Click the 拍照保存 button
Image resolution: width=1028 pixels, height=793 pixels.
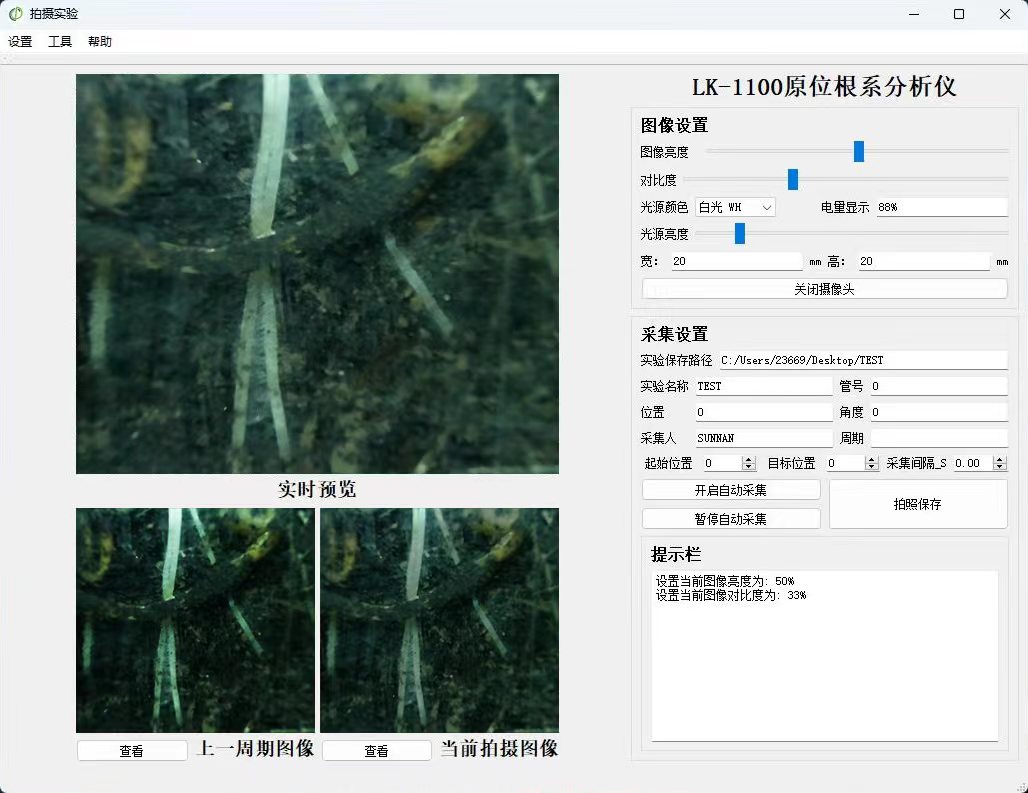[917, 504]
